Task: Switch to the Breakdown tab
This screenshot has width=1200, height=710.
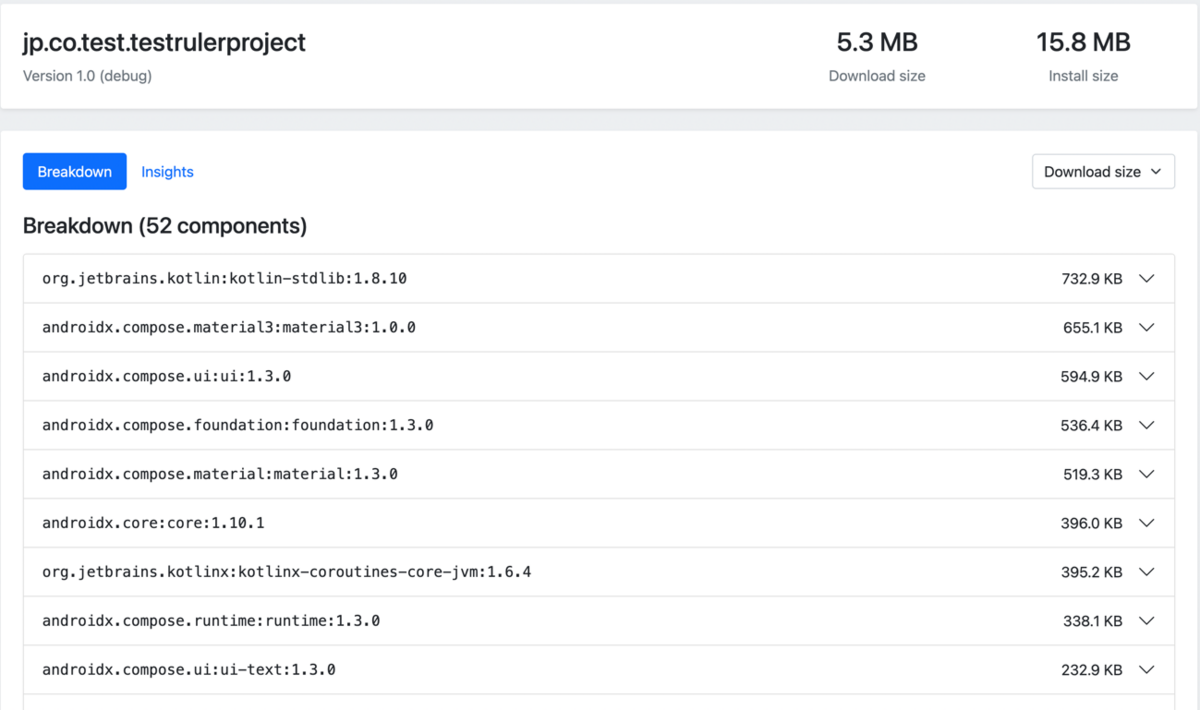Action: coord(75,172)
